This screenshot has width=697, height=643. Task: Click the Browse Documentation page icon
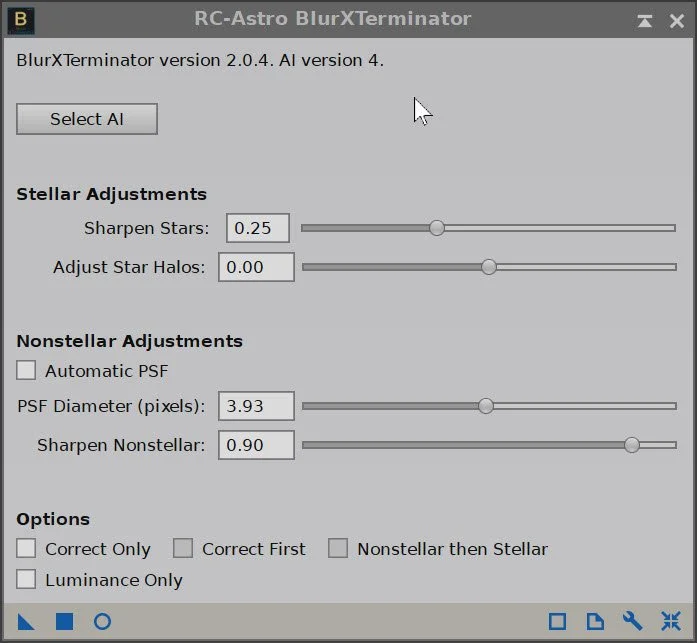click(x=595, y=622)
